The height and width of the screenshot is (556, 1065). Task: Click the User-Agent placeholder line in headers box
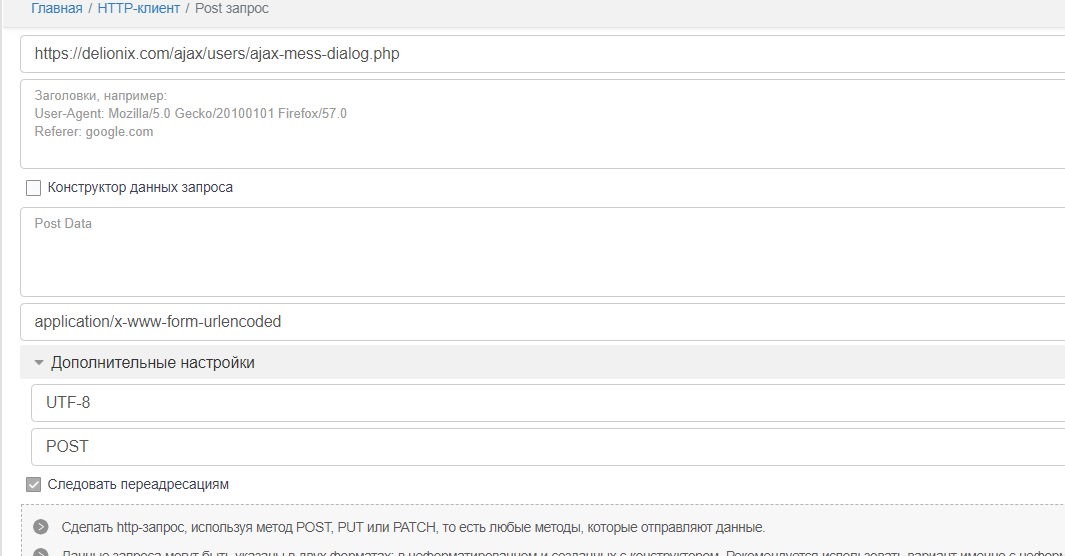(190, 114)
